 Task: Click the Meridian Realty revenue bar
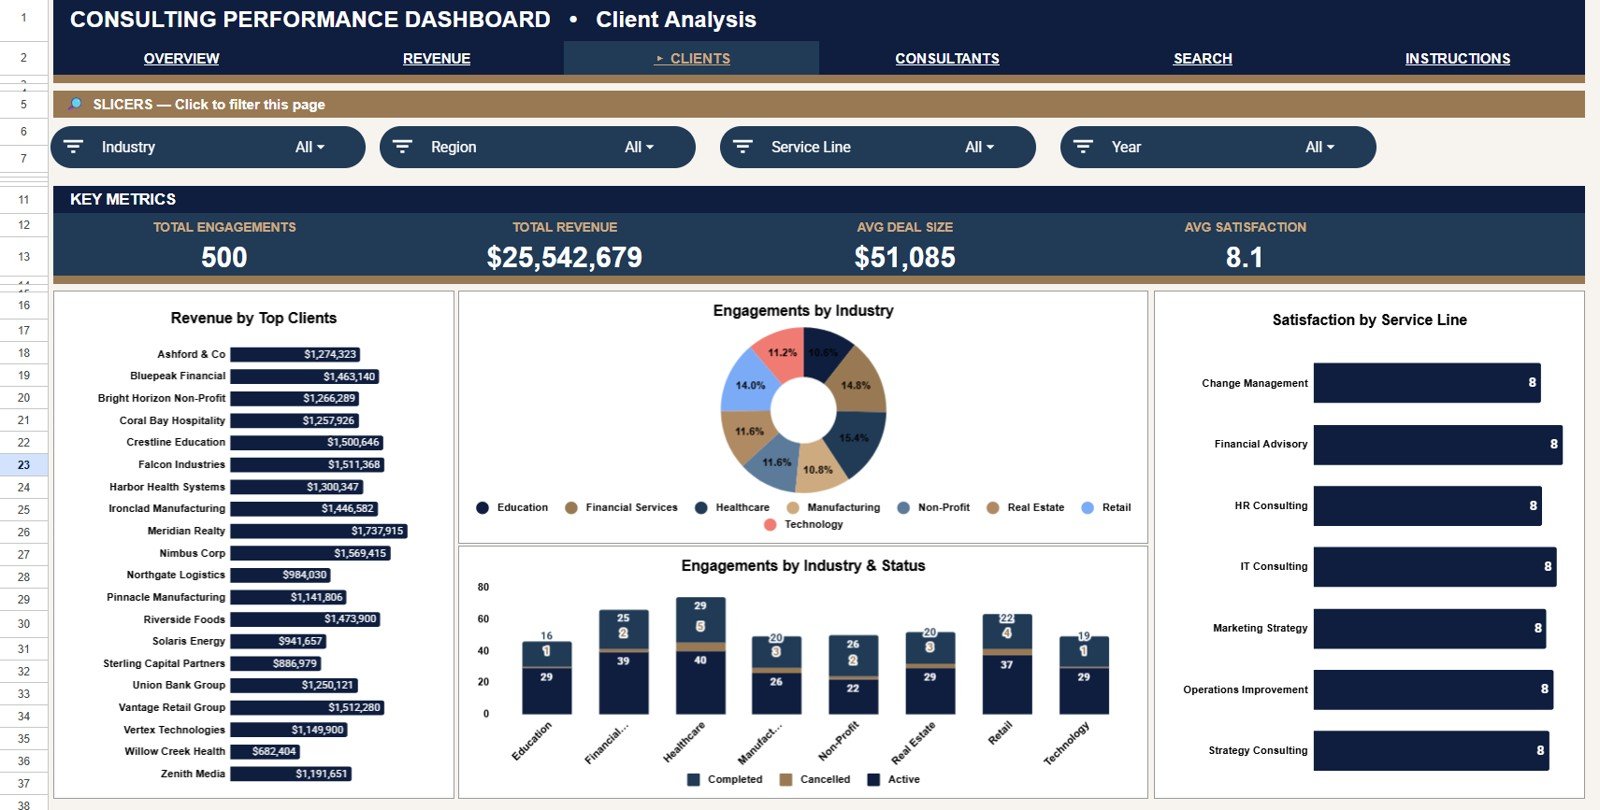point(319,531)
